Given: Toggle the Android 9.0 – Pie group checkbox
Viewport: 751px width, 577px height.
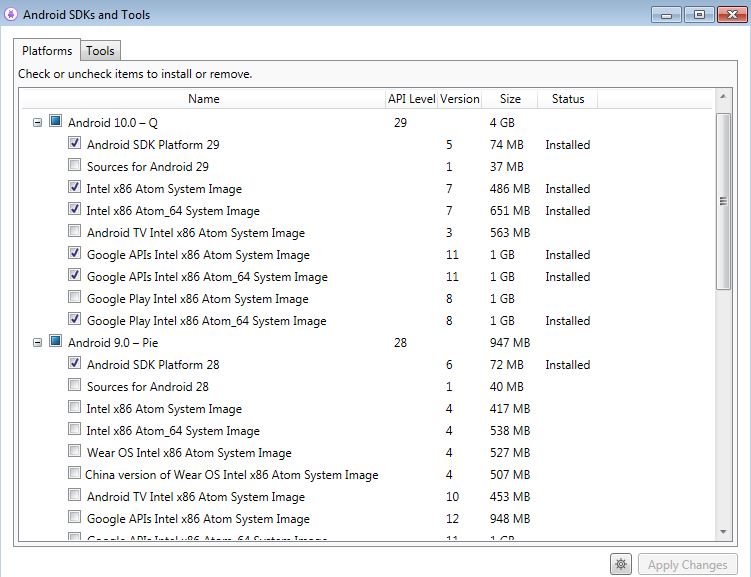Looking at the screenshot, I should click(56, 341).
